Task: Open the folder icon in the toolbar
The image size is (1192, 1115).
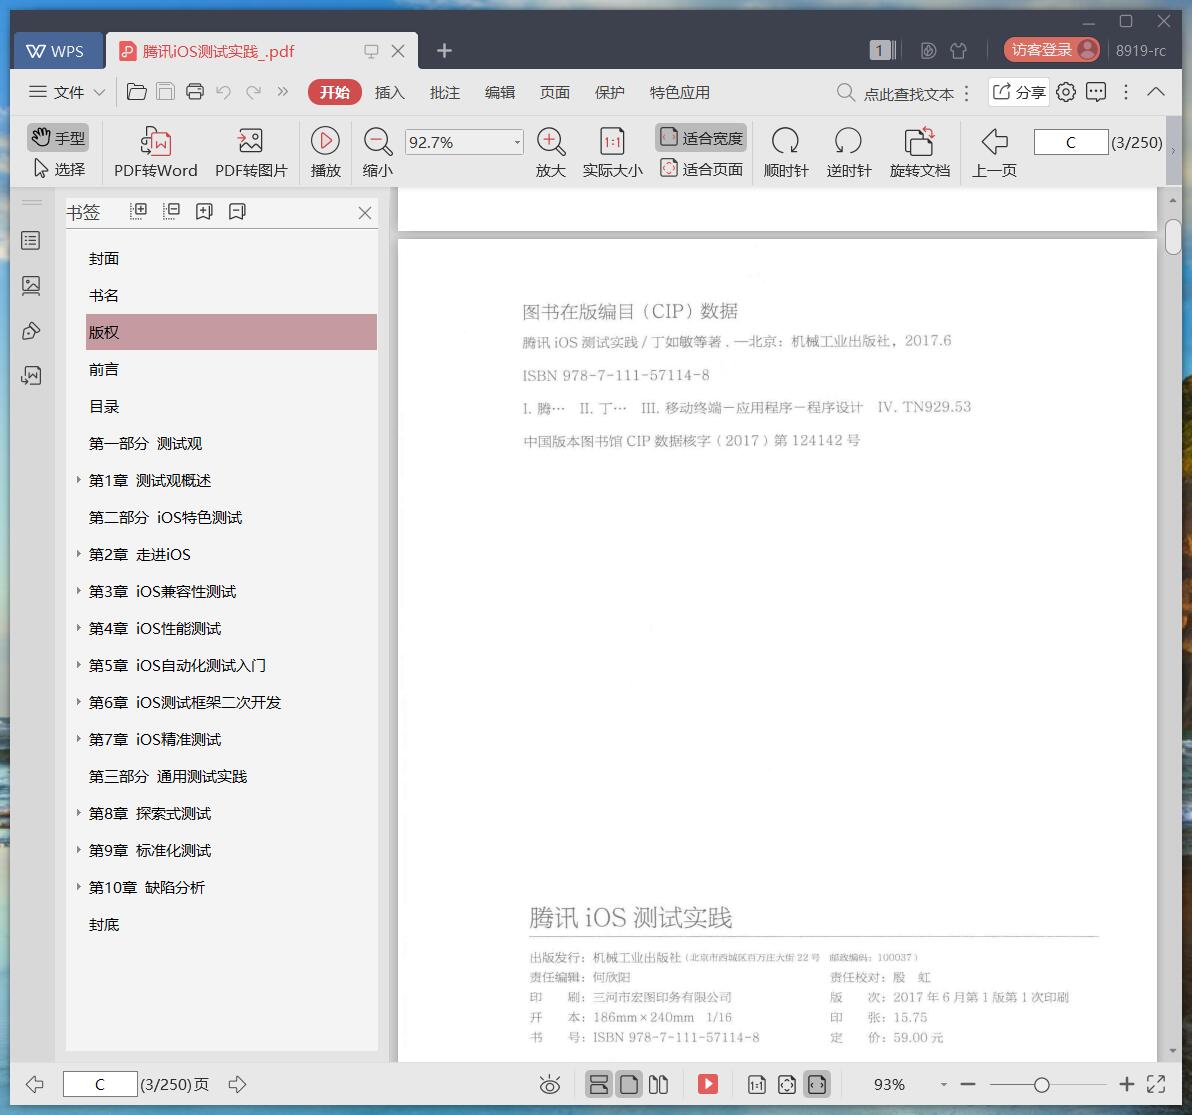Action: point(137,92)
